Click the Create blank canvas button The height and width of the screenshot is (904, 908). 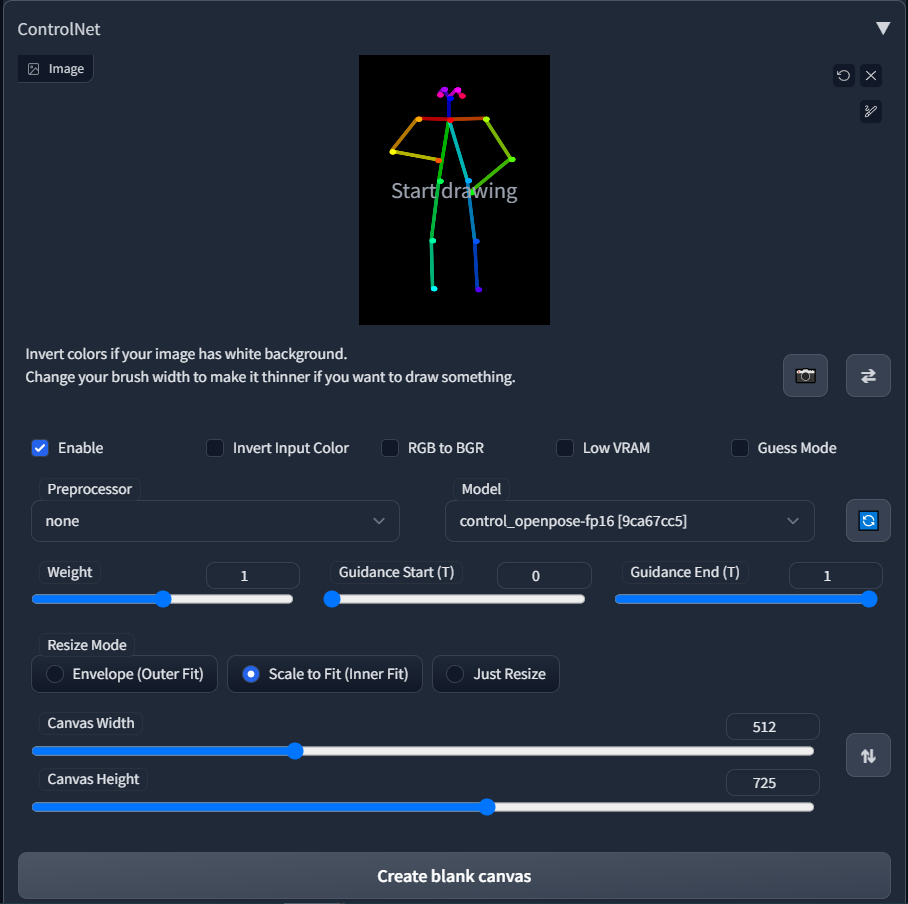(454, 875)
